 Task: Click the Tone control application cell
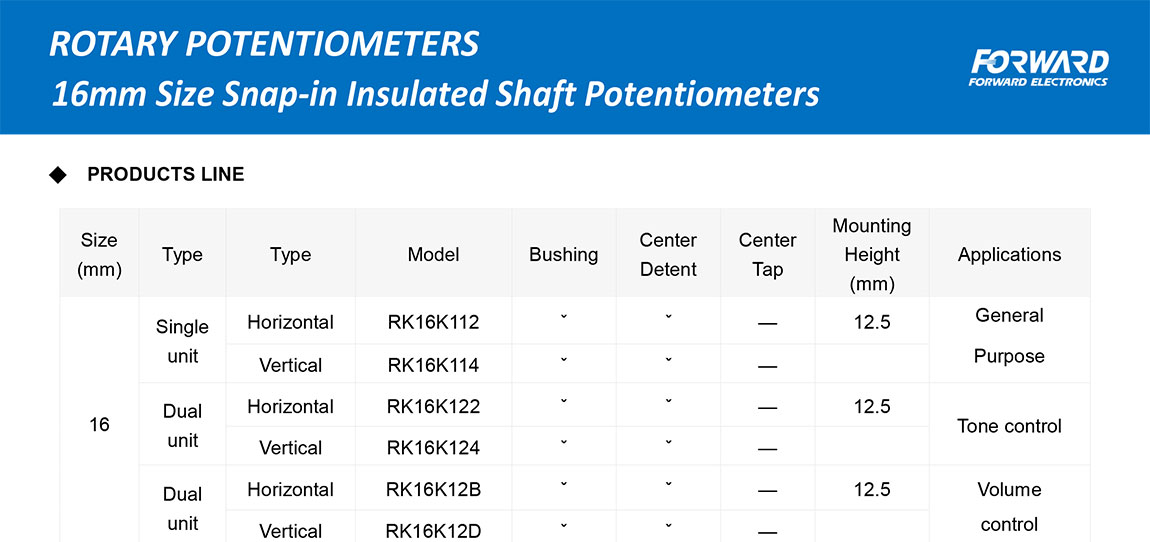pos(1009,426)
